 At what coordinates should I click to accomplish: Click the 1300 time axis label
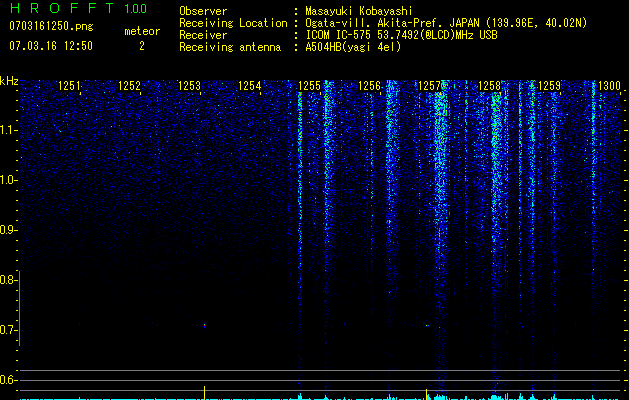[609, 86]
